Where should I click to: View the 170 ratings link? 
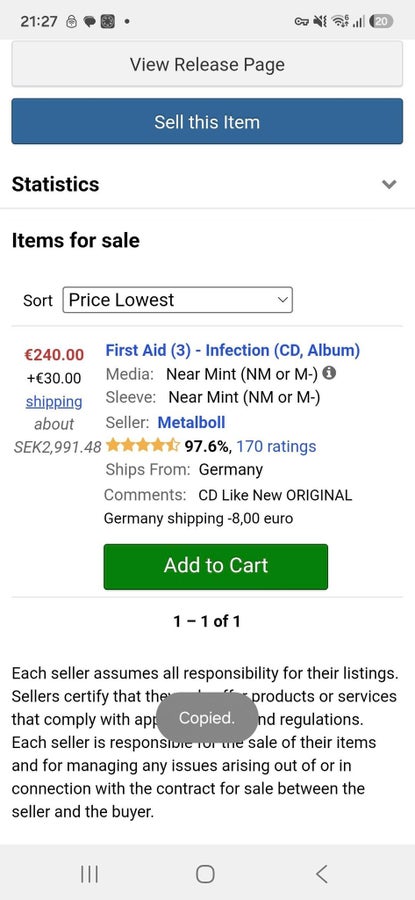276,446
